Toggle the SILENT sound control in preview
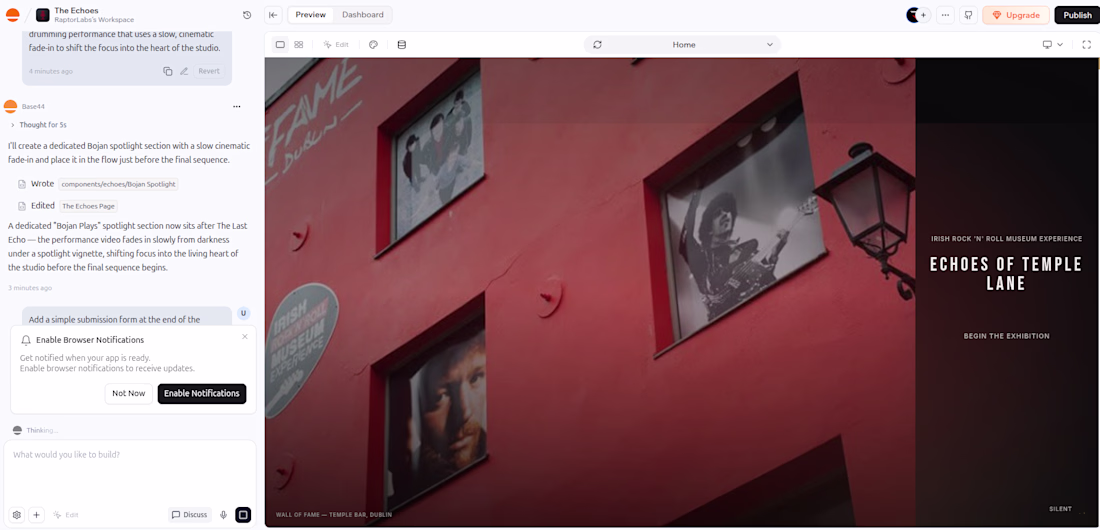The width and height of the screenshot is (1100, 530). [1060, 509]
